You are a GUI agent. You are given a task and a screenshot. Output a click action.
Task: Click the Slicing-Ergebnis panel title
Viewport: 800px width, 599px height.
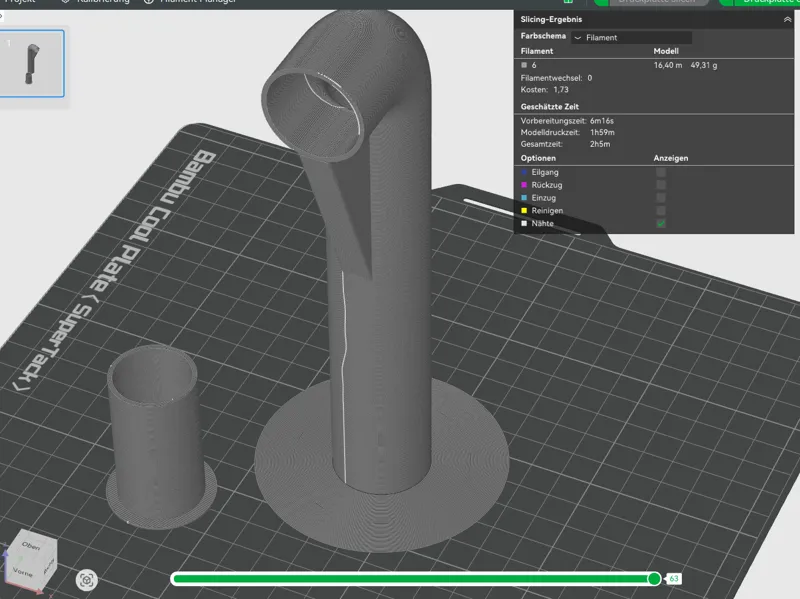point(551,19)
